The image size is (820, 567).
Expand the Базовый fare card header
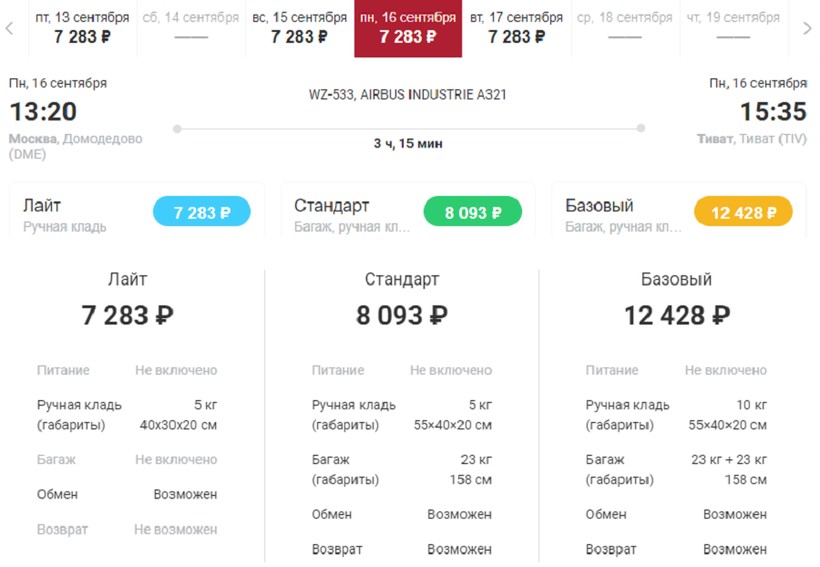click(620, 214)
